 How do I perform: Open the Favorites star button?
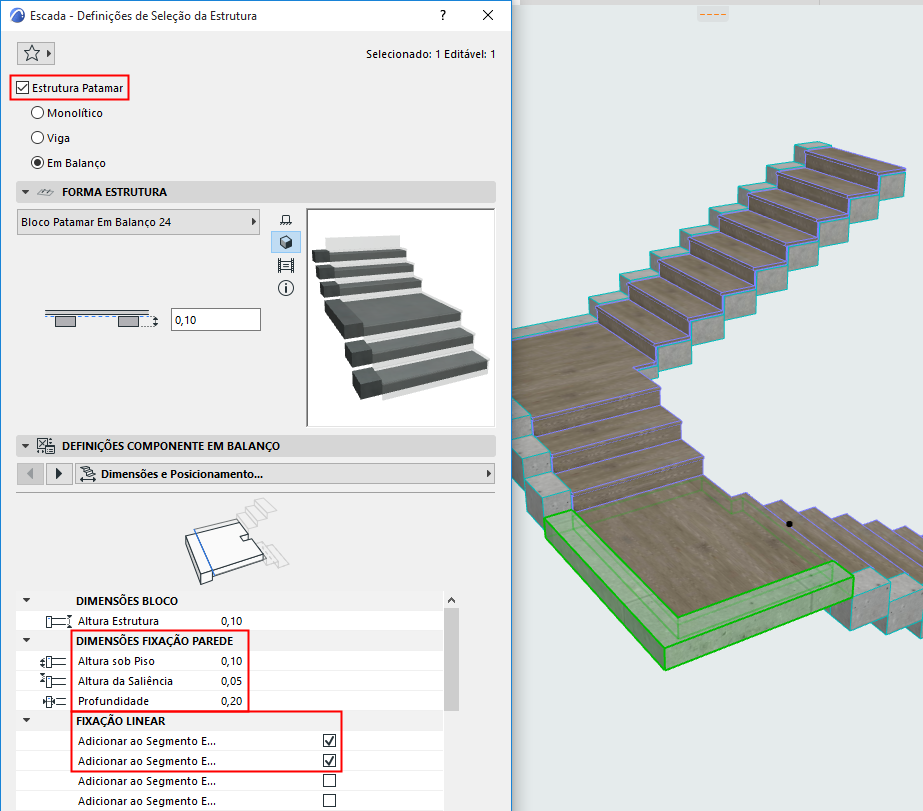[x=35, y=53]
